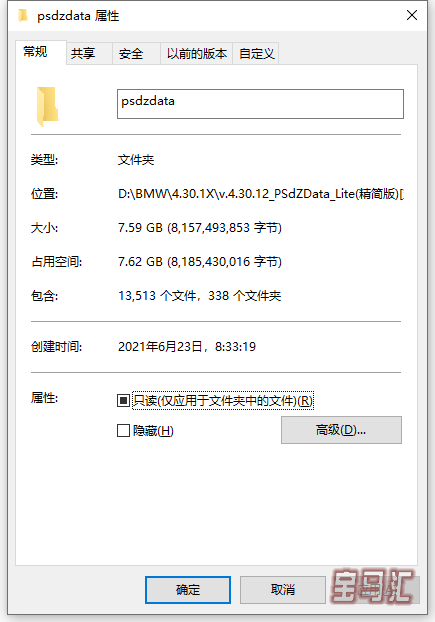
Task: Open the 高级(D)... advanced attributes dialog
Action: point(341,430)
